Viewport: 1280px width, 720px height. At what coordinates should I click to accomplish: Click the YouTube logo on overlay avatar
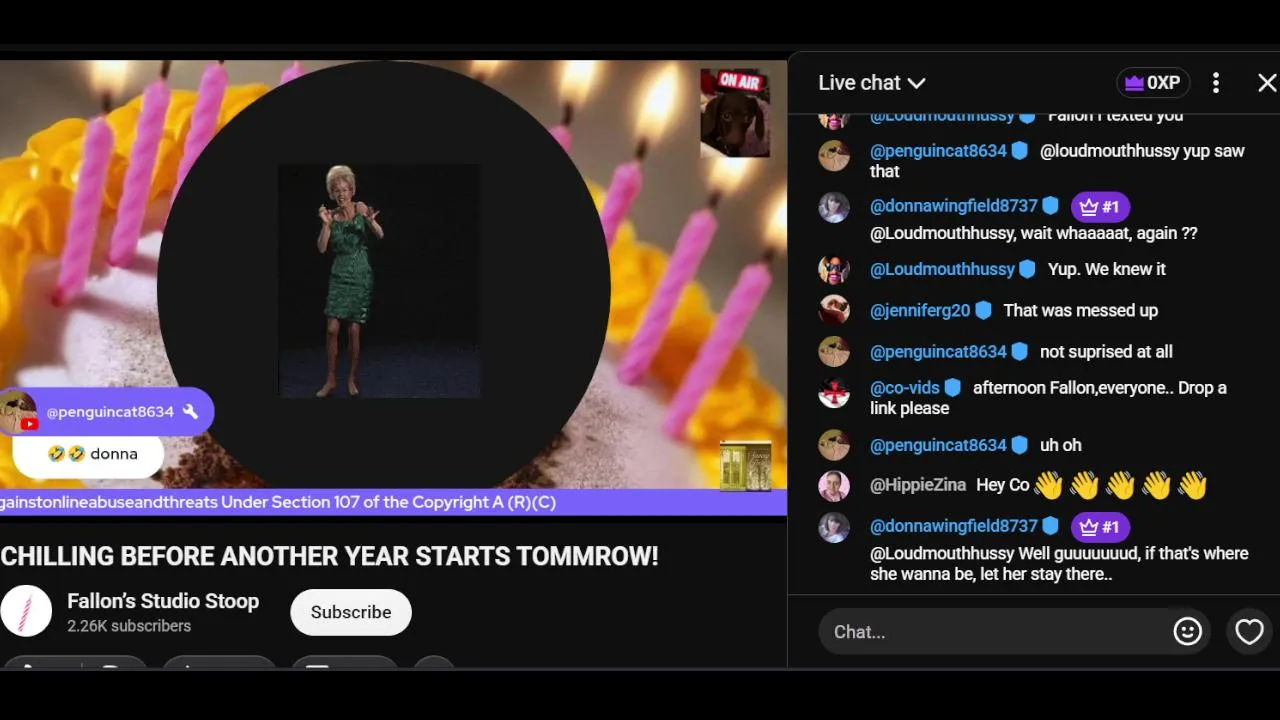[x=29, y=424]
